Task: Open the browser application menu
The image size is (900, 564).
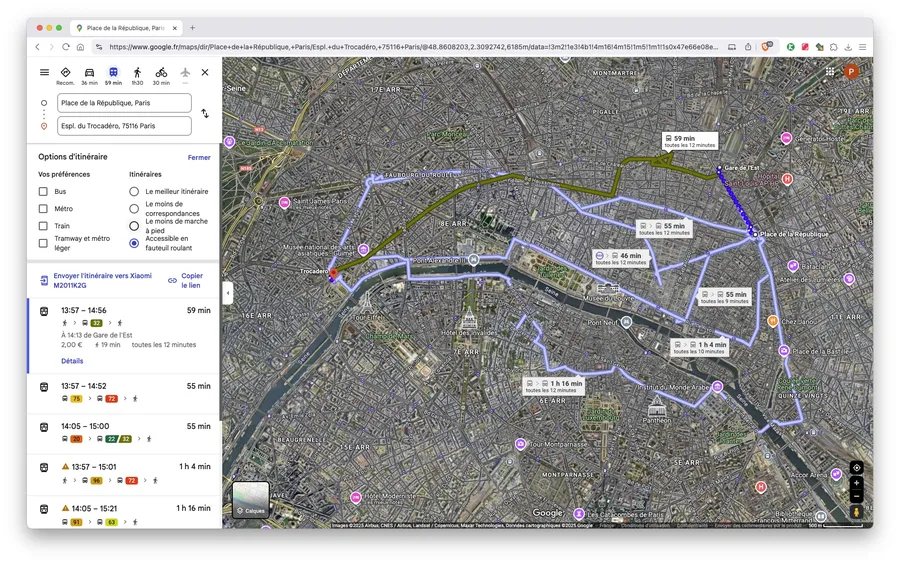Action: coord(862,47)
